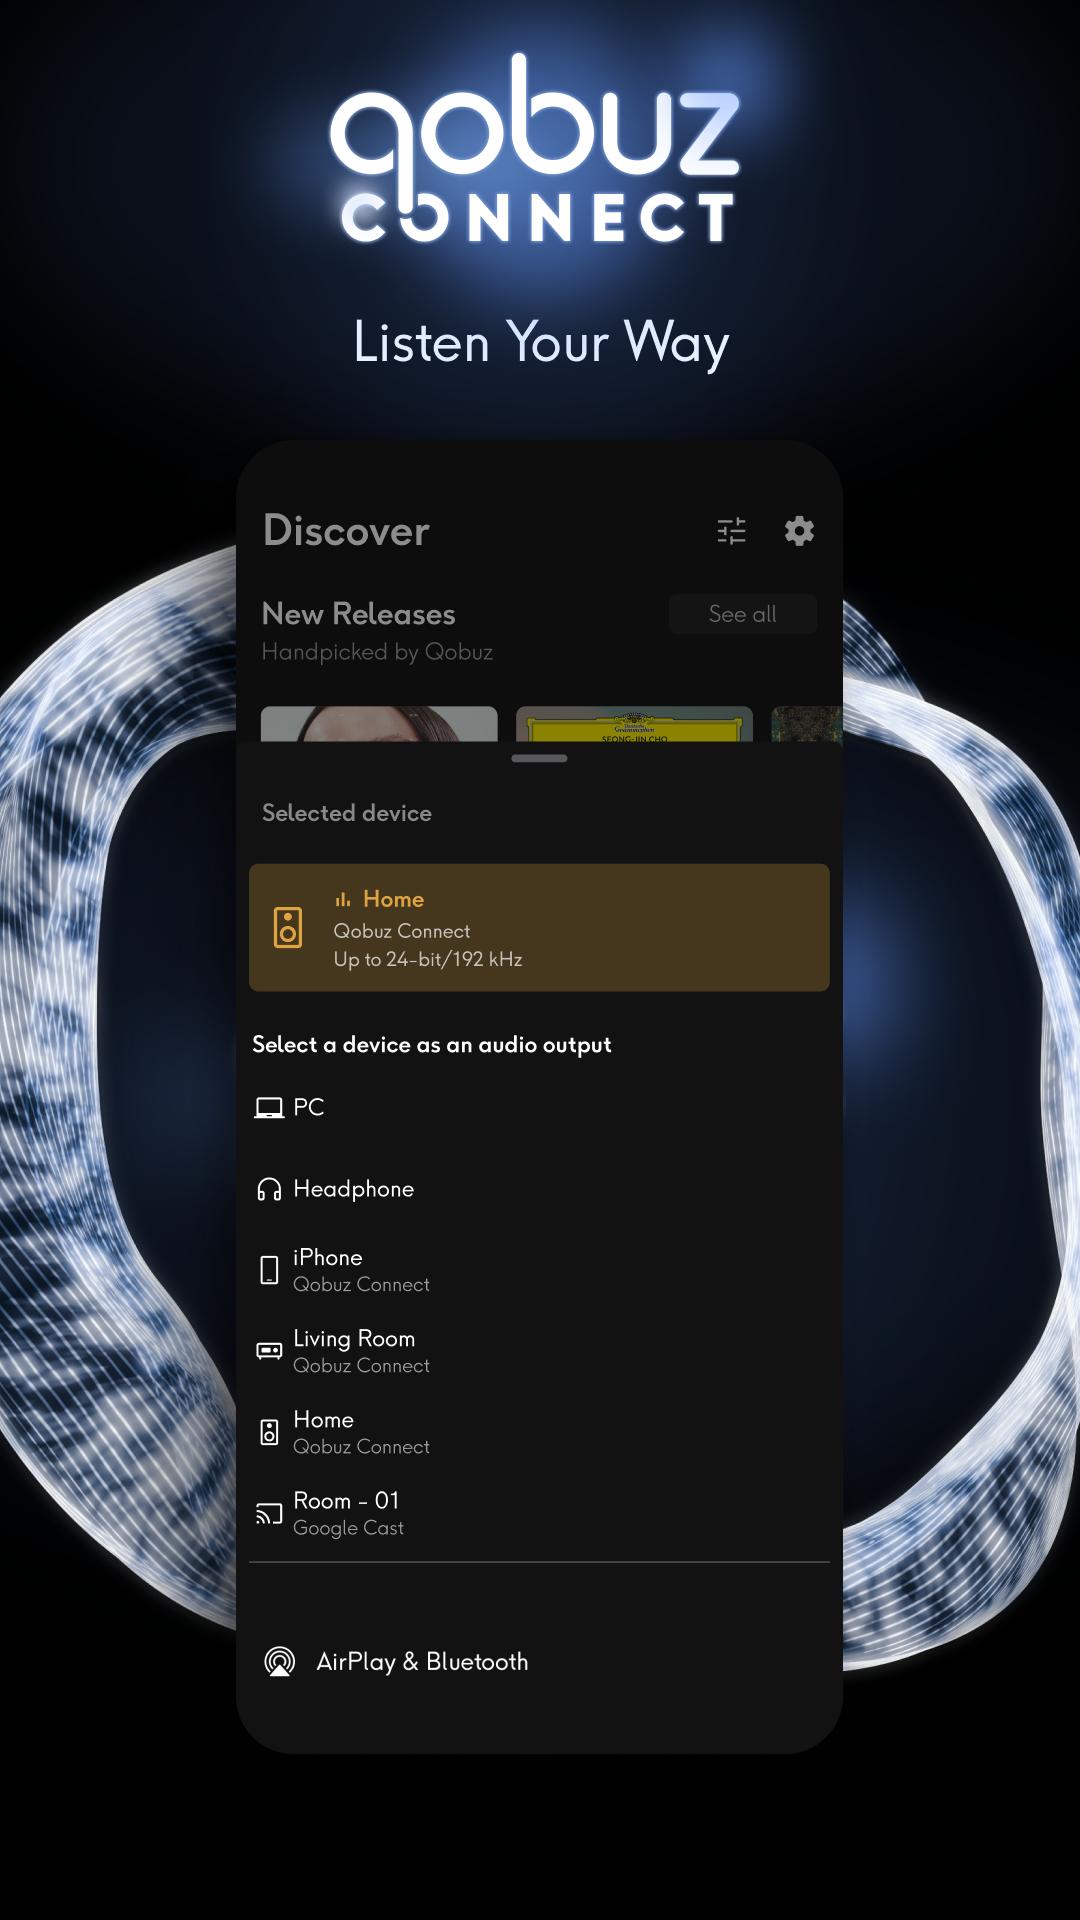The image size is (1080, 1920).
Task: Select the highlighted Home selected device card
Action: pyautogui.click(x=539, y=928)
